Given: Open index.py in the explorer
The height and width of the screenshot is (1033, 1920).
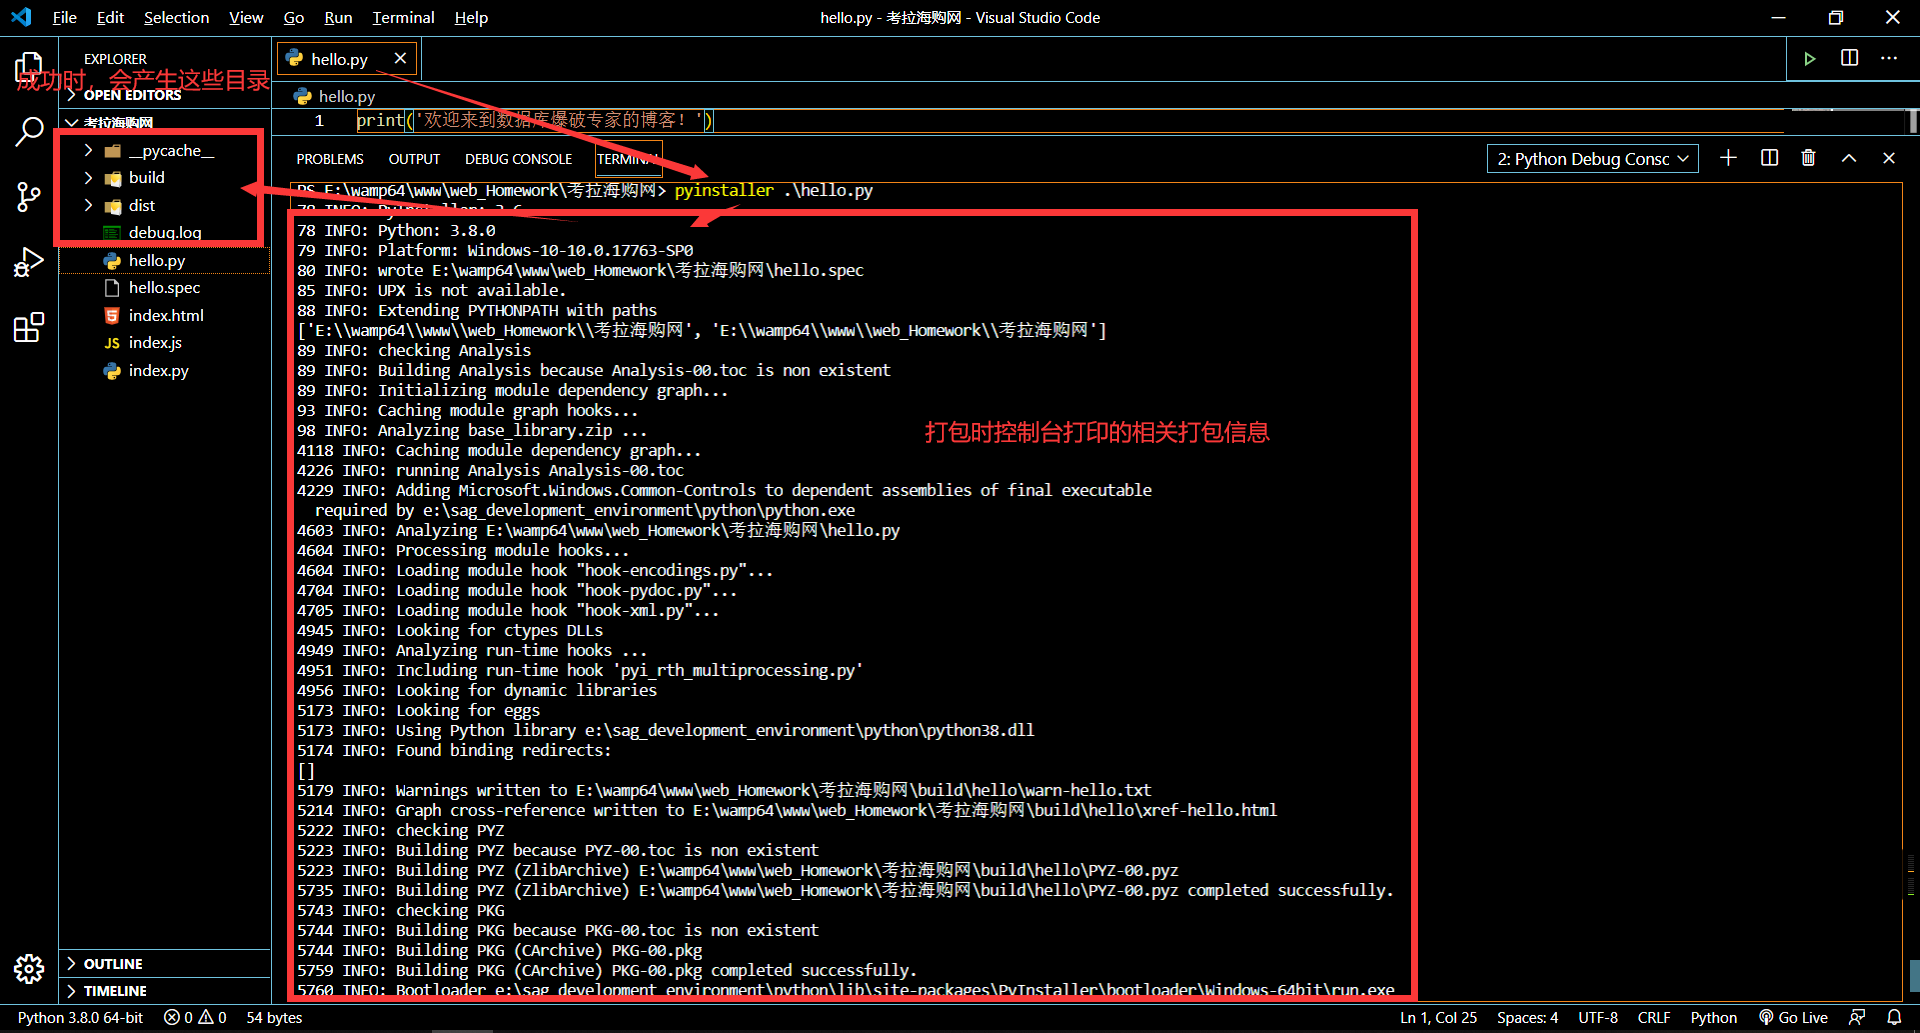Looking at the screenshot, I should (x=165, y=370).
